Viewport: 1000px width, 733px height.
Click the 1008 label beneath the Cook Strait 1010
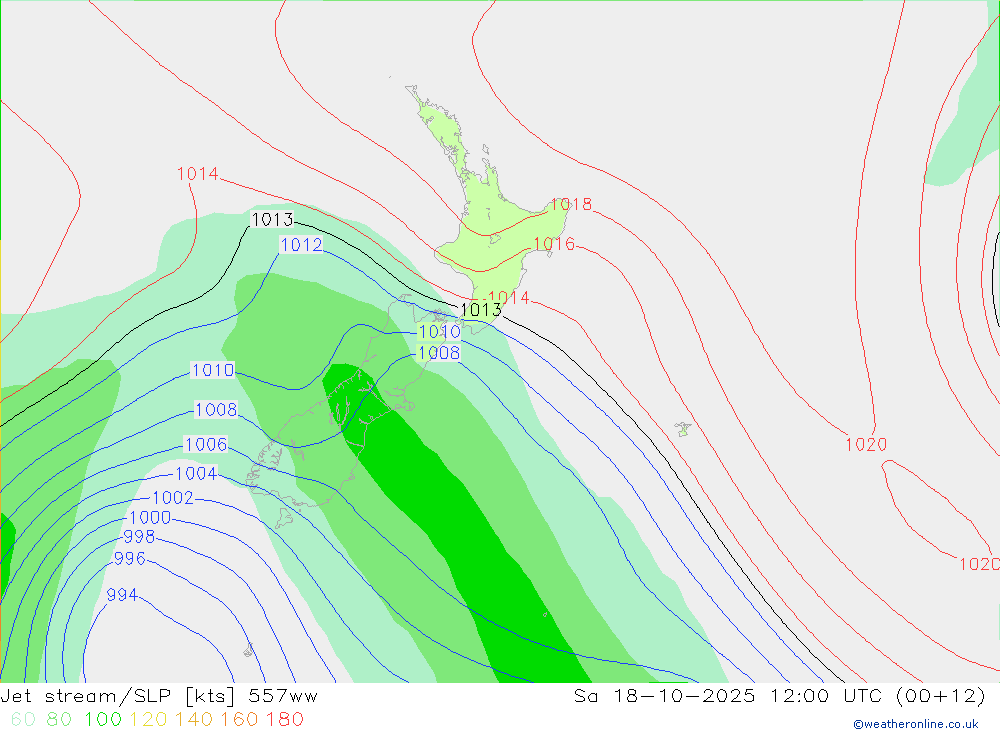tap(438, 353)
